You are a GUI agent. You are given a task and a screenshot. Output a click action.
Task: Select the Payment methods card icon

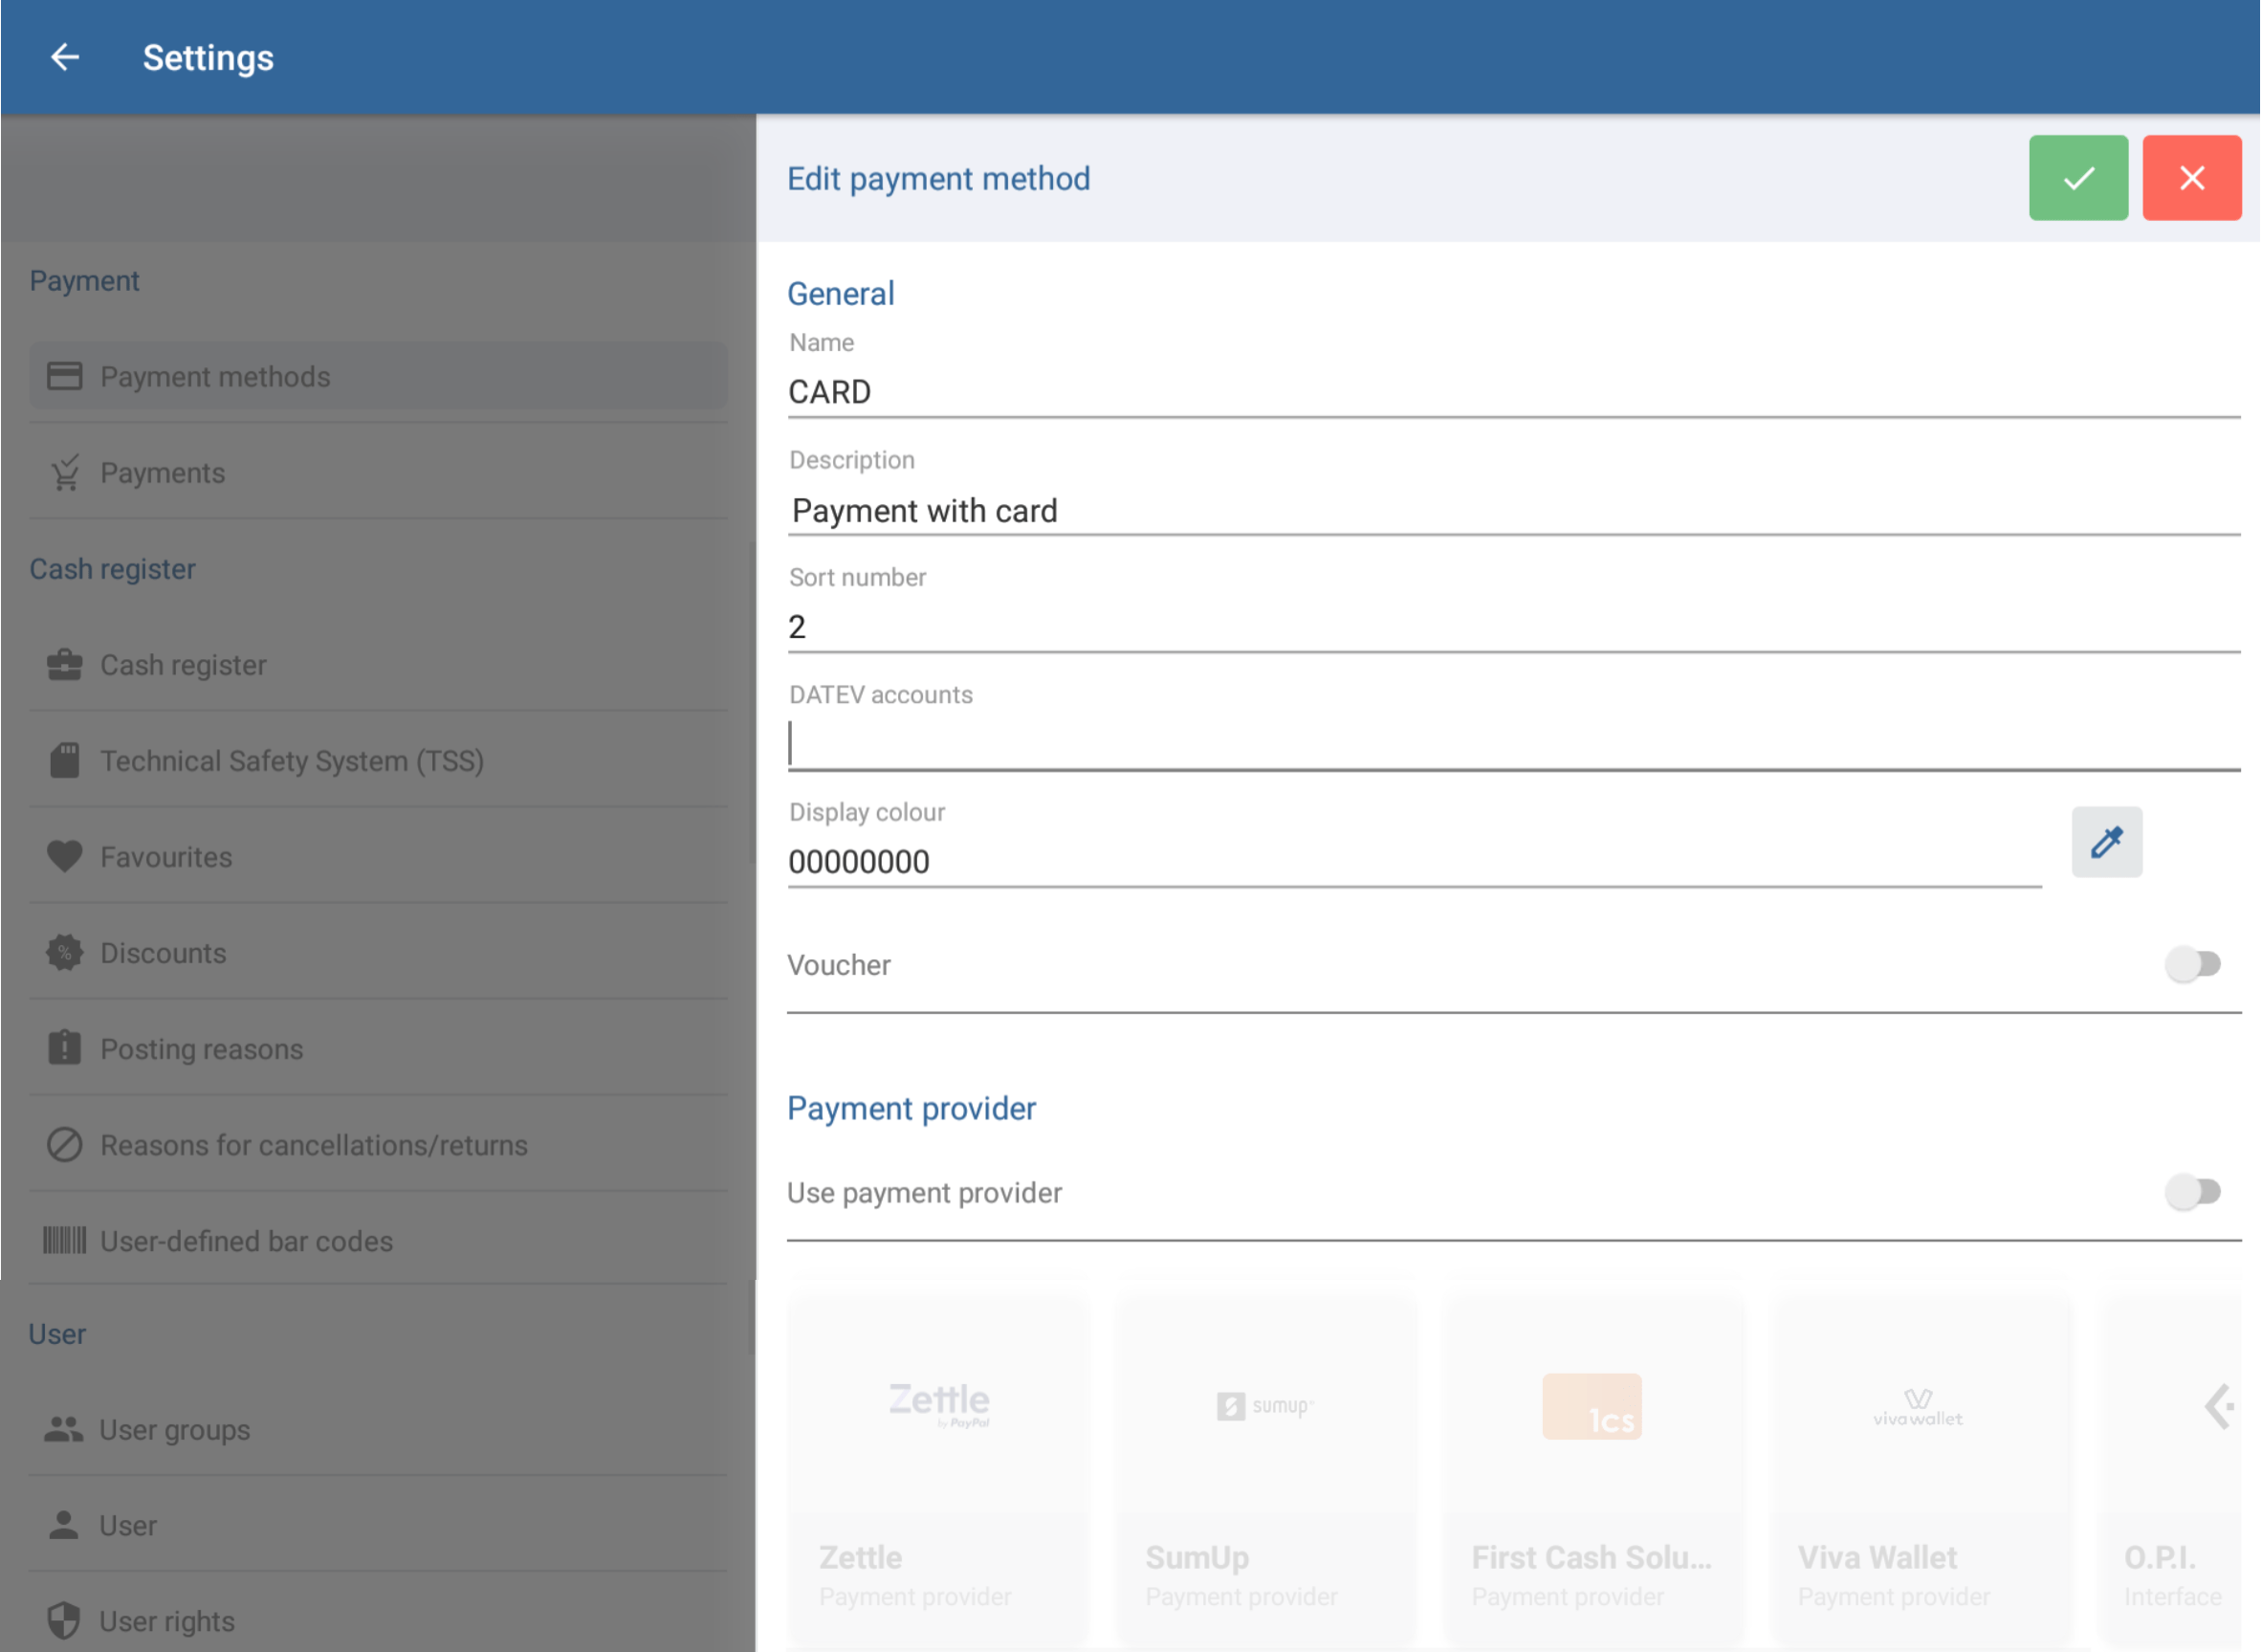coord(64,376)
